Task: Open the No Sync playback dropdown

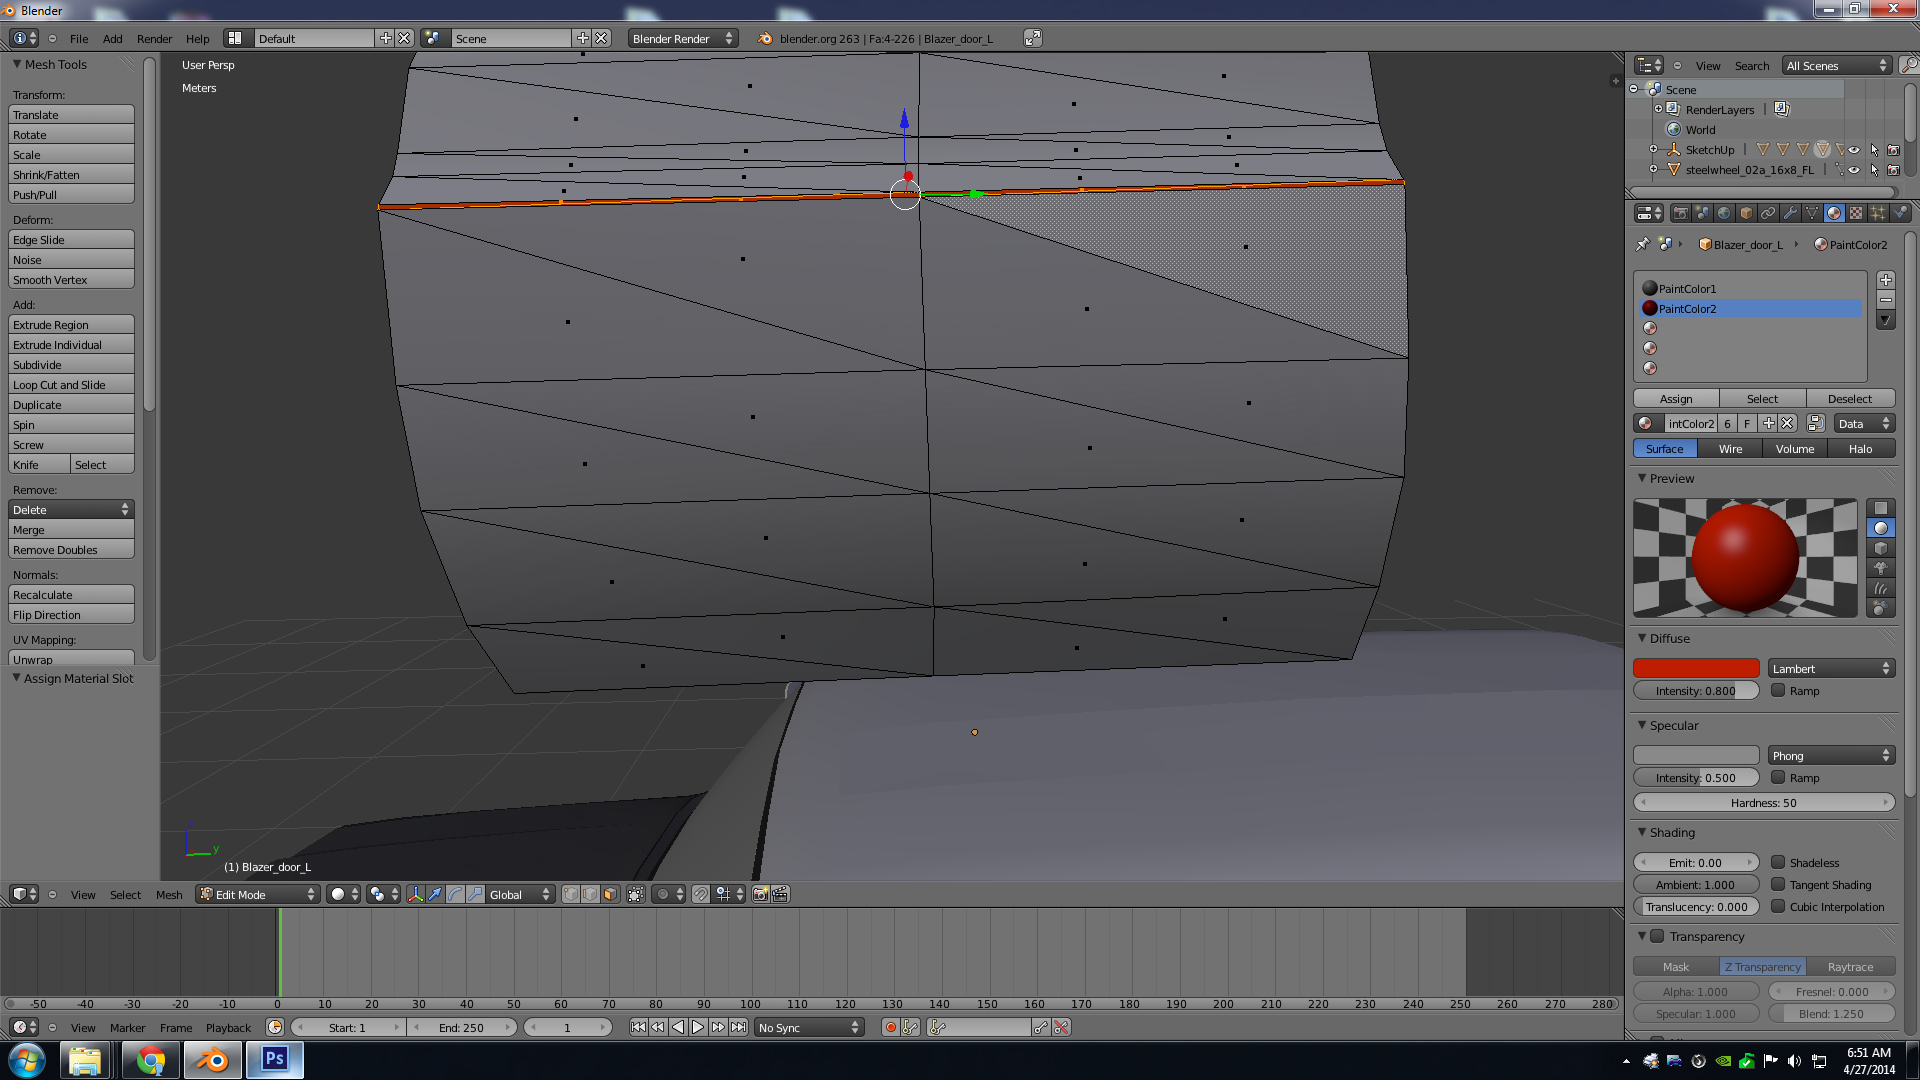Action: coord(809,1027)
